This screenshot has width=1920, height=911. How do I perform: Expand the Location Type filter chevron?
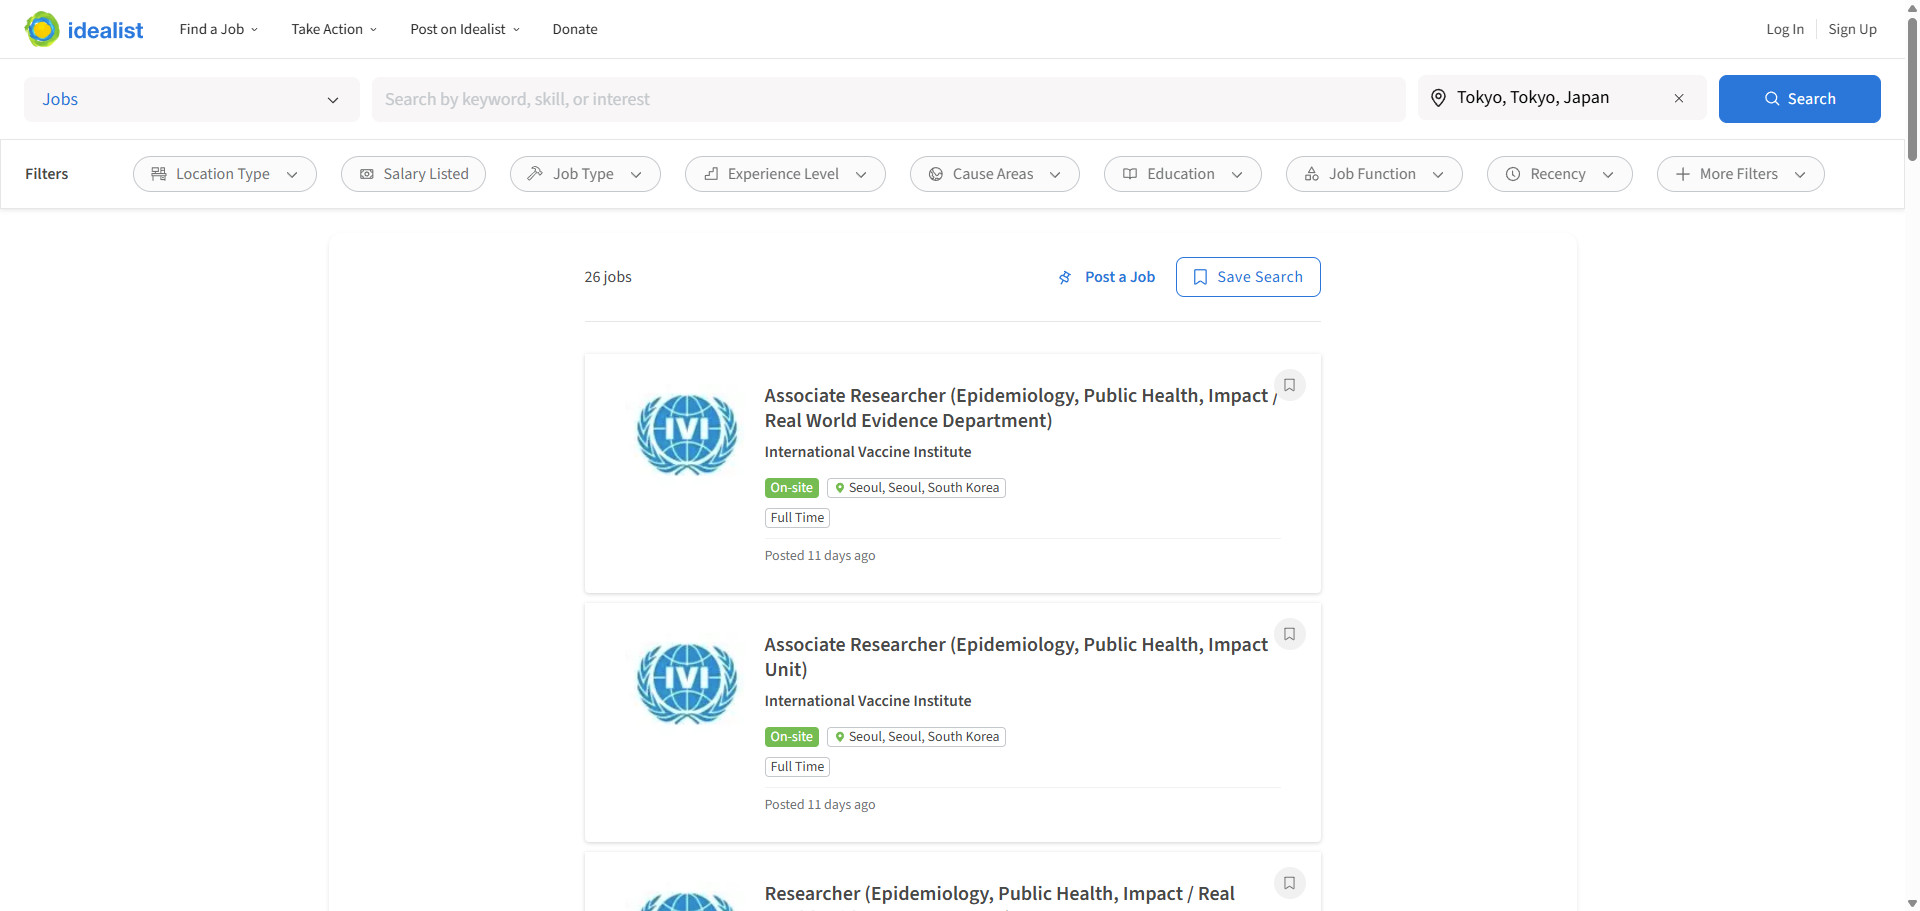(x=292, y=174)
